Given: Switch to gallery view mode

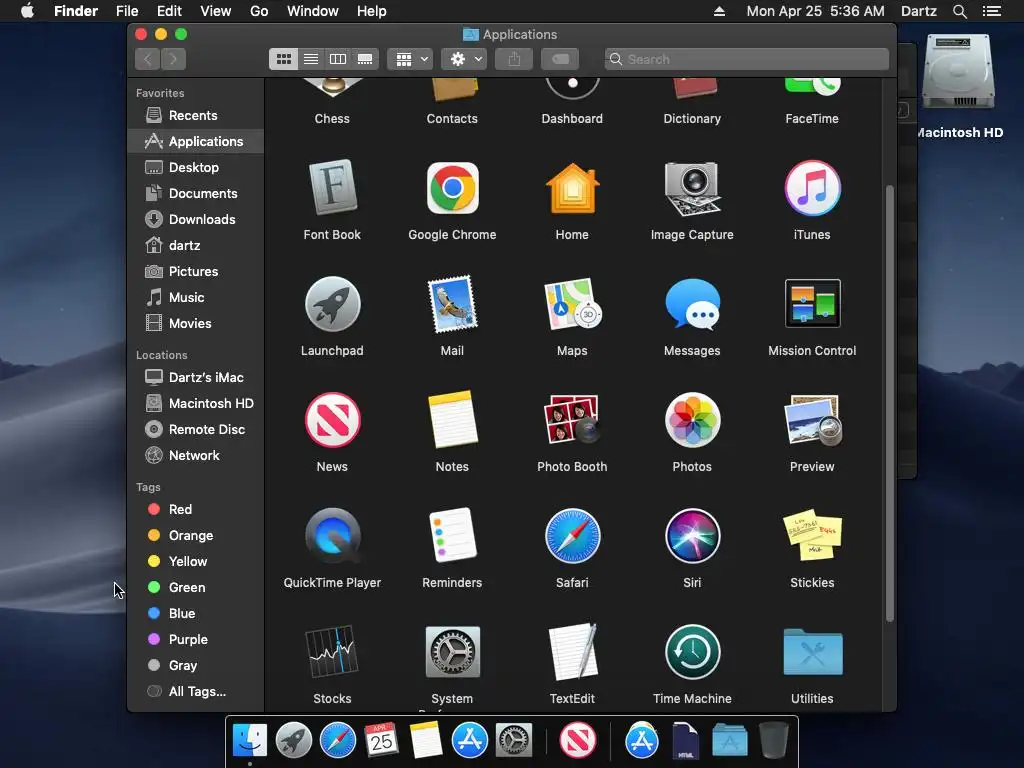Looking at the screenshot, I should [x=365, y=59].
